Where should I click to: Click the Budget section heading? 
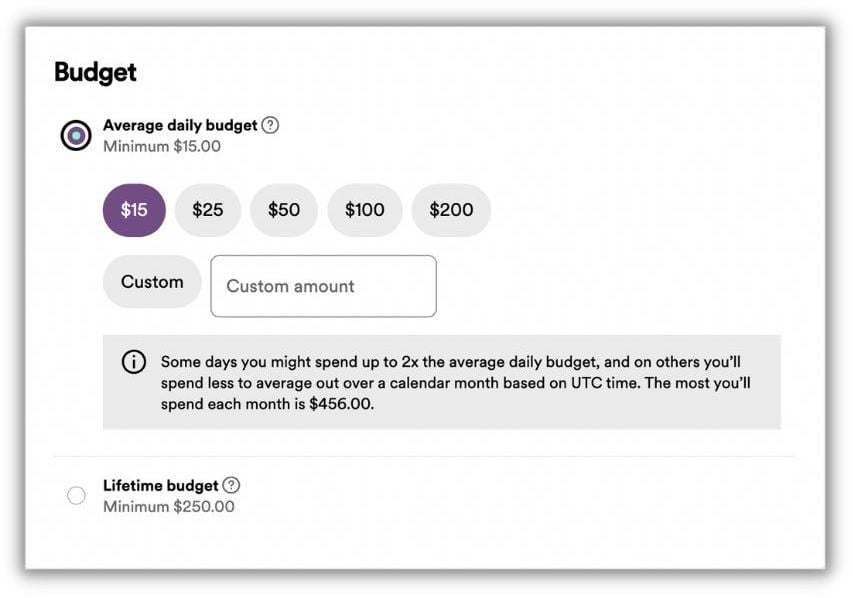coord(95,72)
